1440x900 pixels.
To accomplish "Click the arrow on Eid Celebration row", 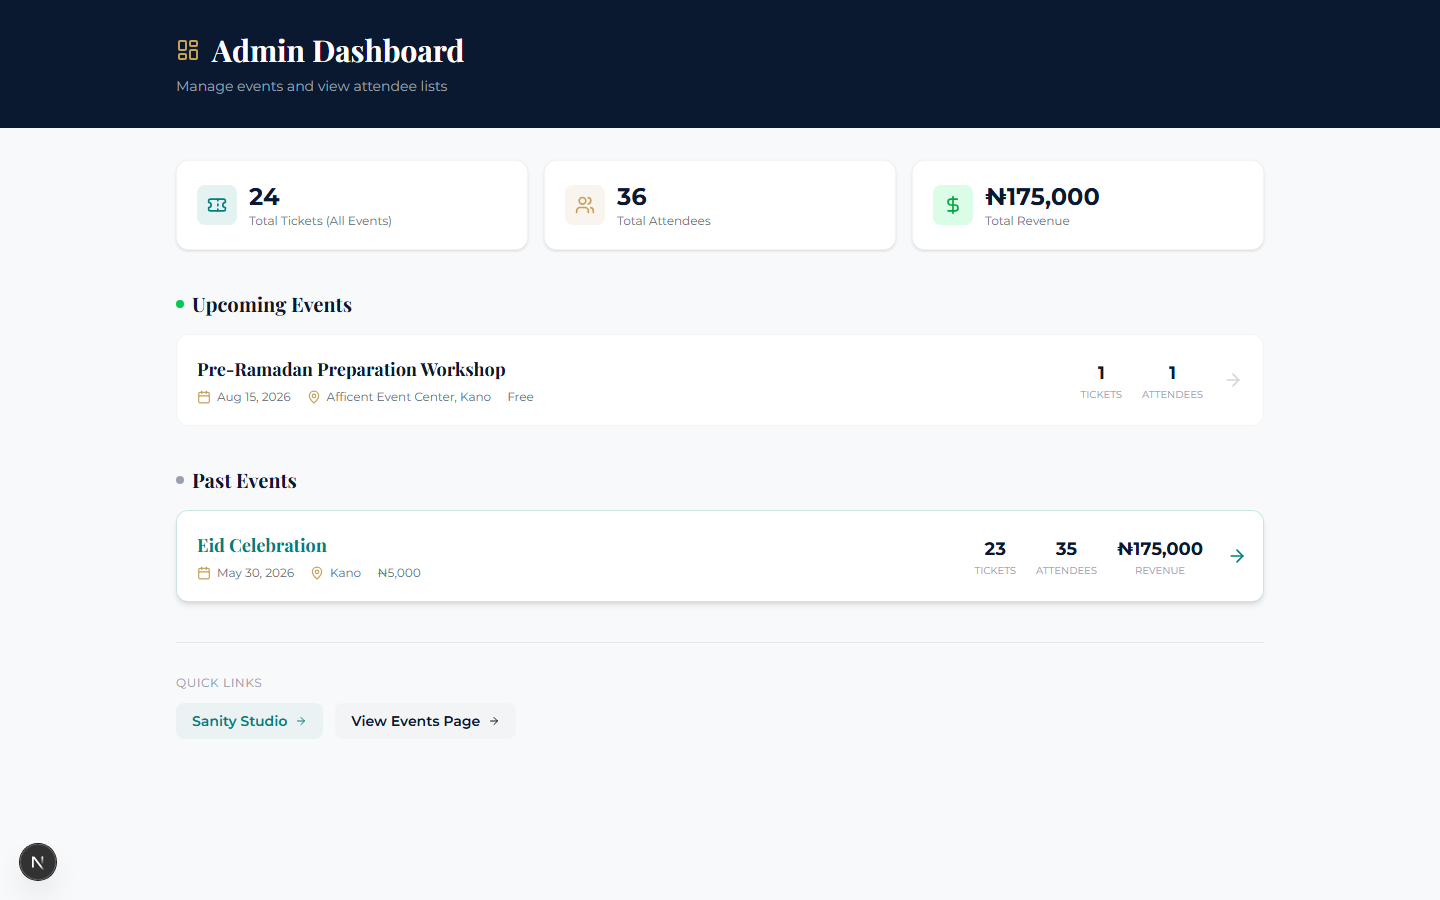I will (x=1237, y=556).
